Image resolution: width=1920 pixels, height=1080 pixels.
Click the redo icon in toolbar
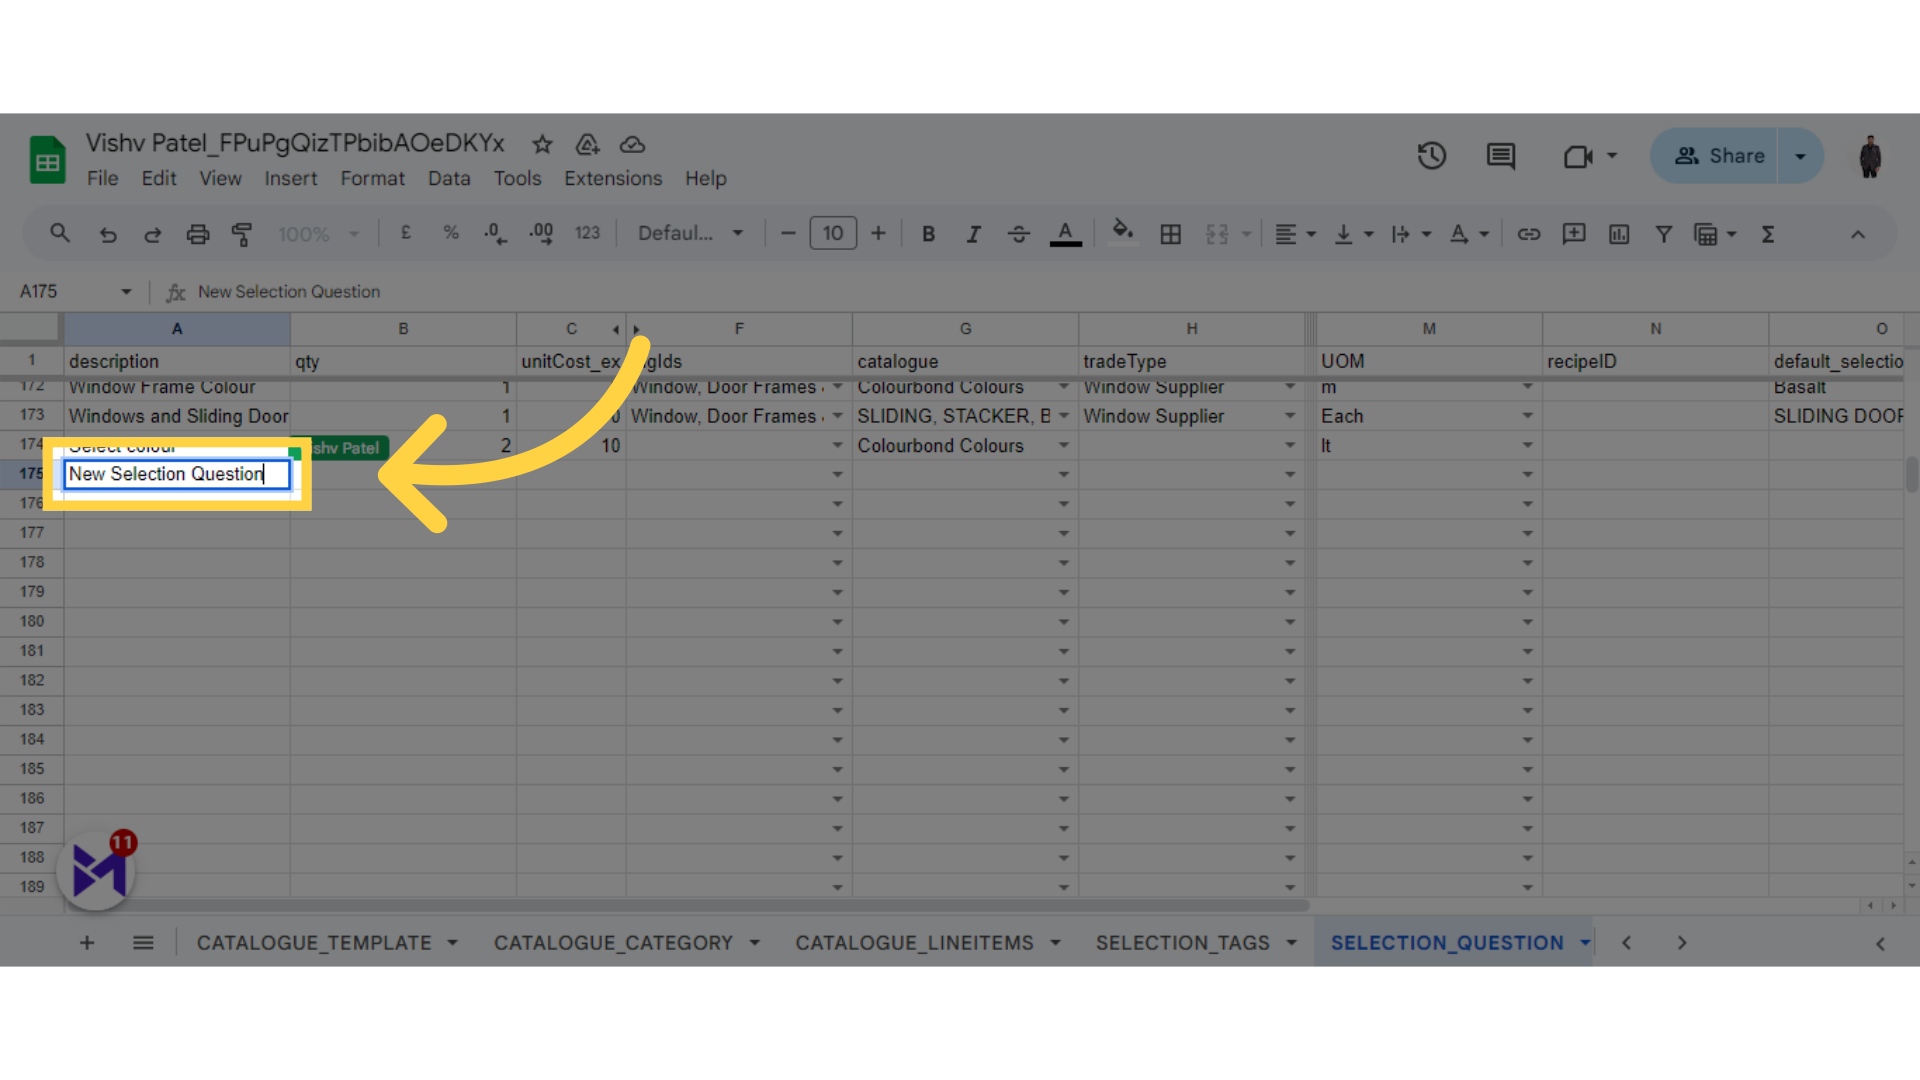click(152, 235)
